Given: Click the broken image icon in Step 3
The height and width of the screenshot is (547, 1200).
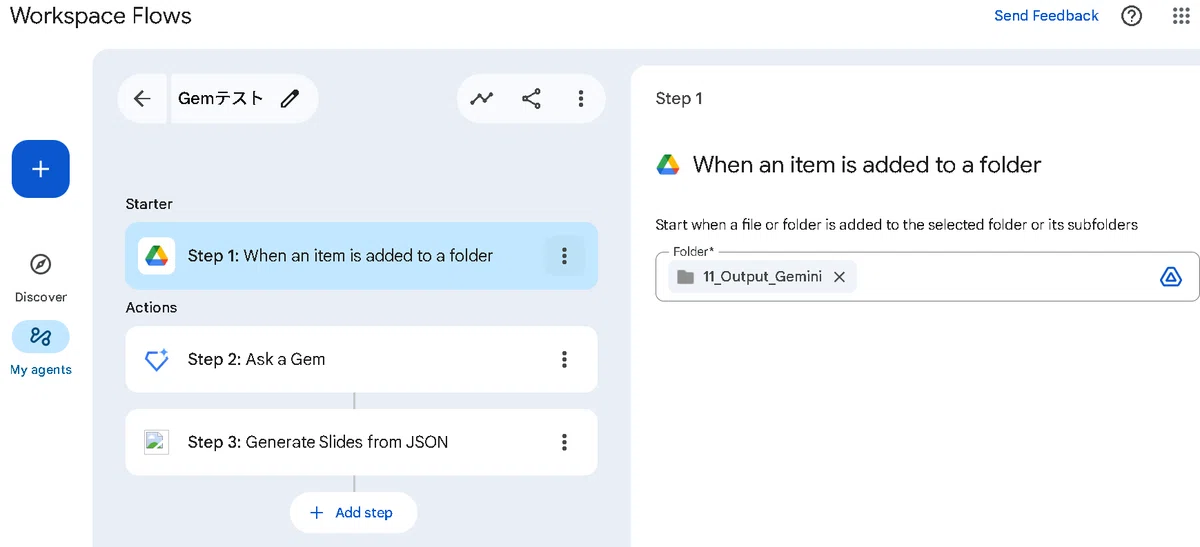Looking at the screenshot, I should pyautogui.click(x=156, y=442).
